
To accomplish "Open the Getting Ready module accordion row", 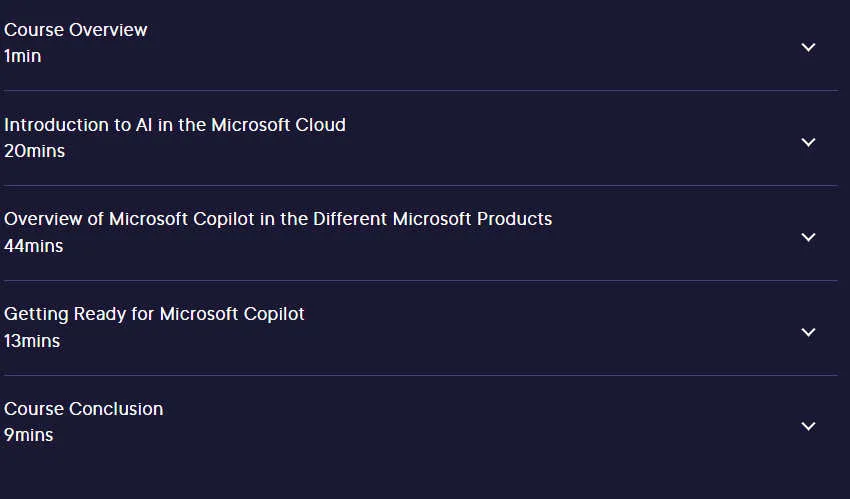I will 421,328.
